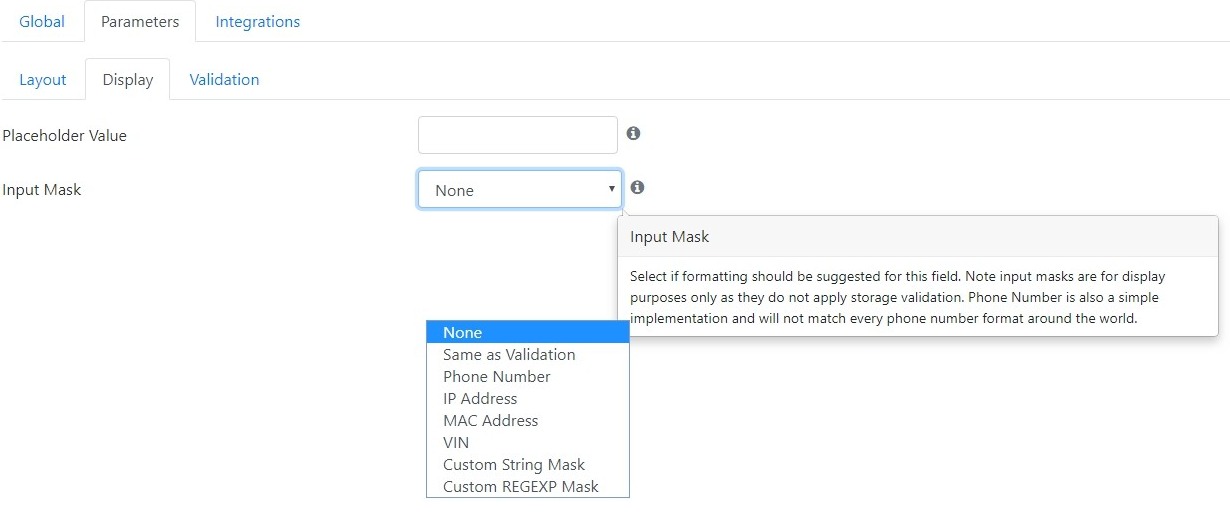Go to the Validation sub-tab
The width and height of the screenshot is (1230, 512).
pos(224,79)
